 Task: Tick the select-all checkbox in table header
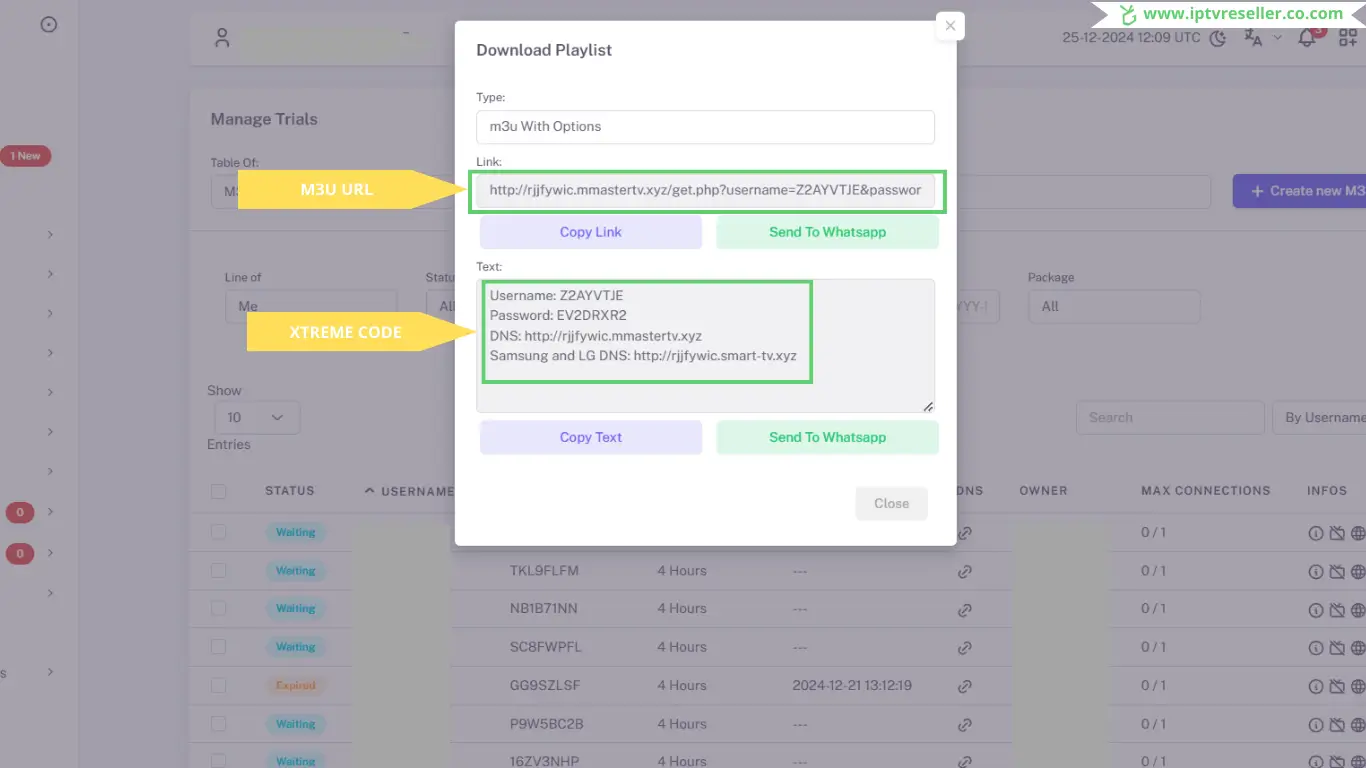click(218, 491)
